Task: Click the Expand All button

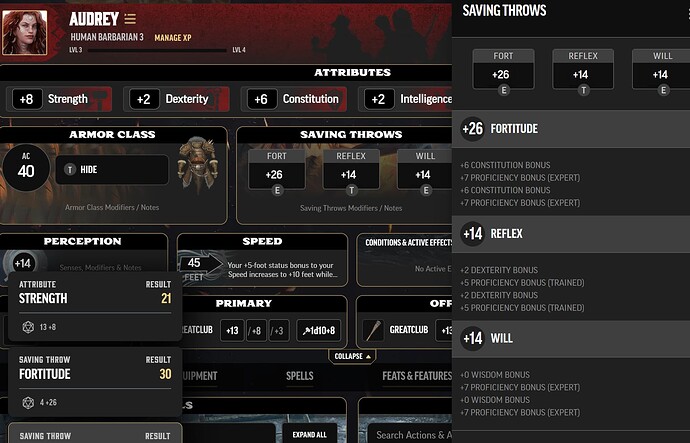Action: 310,435
